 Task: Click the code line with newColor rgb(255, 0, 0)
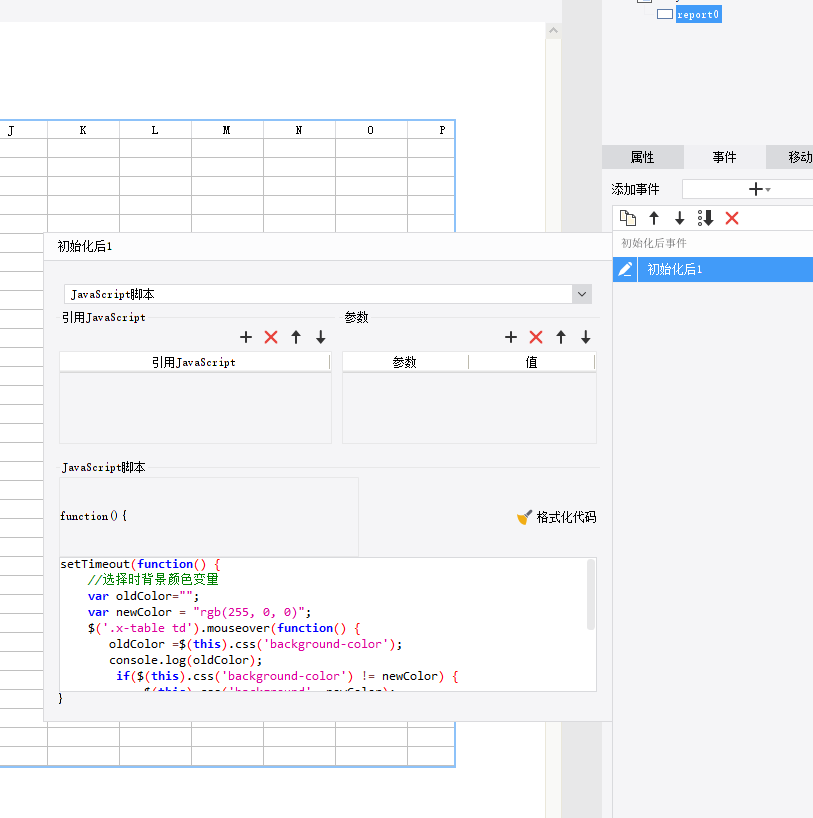pos(199,612)
